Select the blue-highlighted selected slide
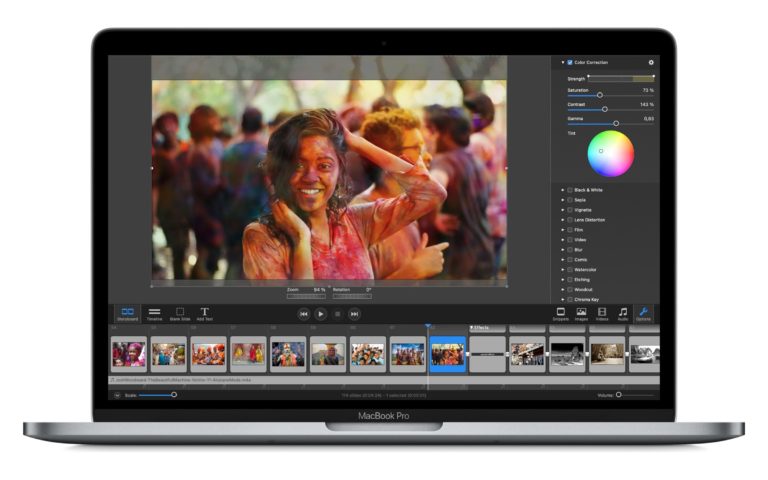Screen dimensions: 768x480 (448, 354)
